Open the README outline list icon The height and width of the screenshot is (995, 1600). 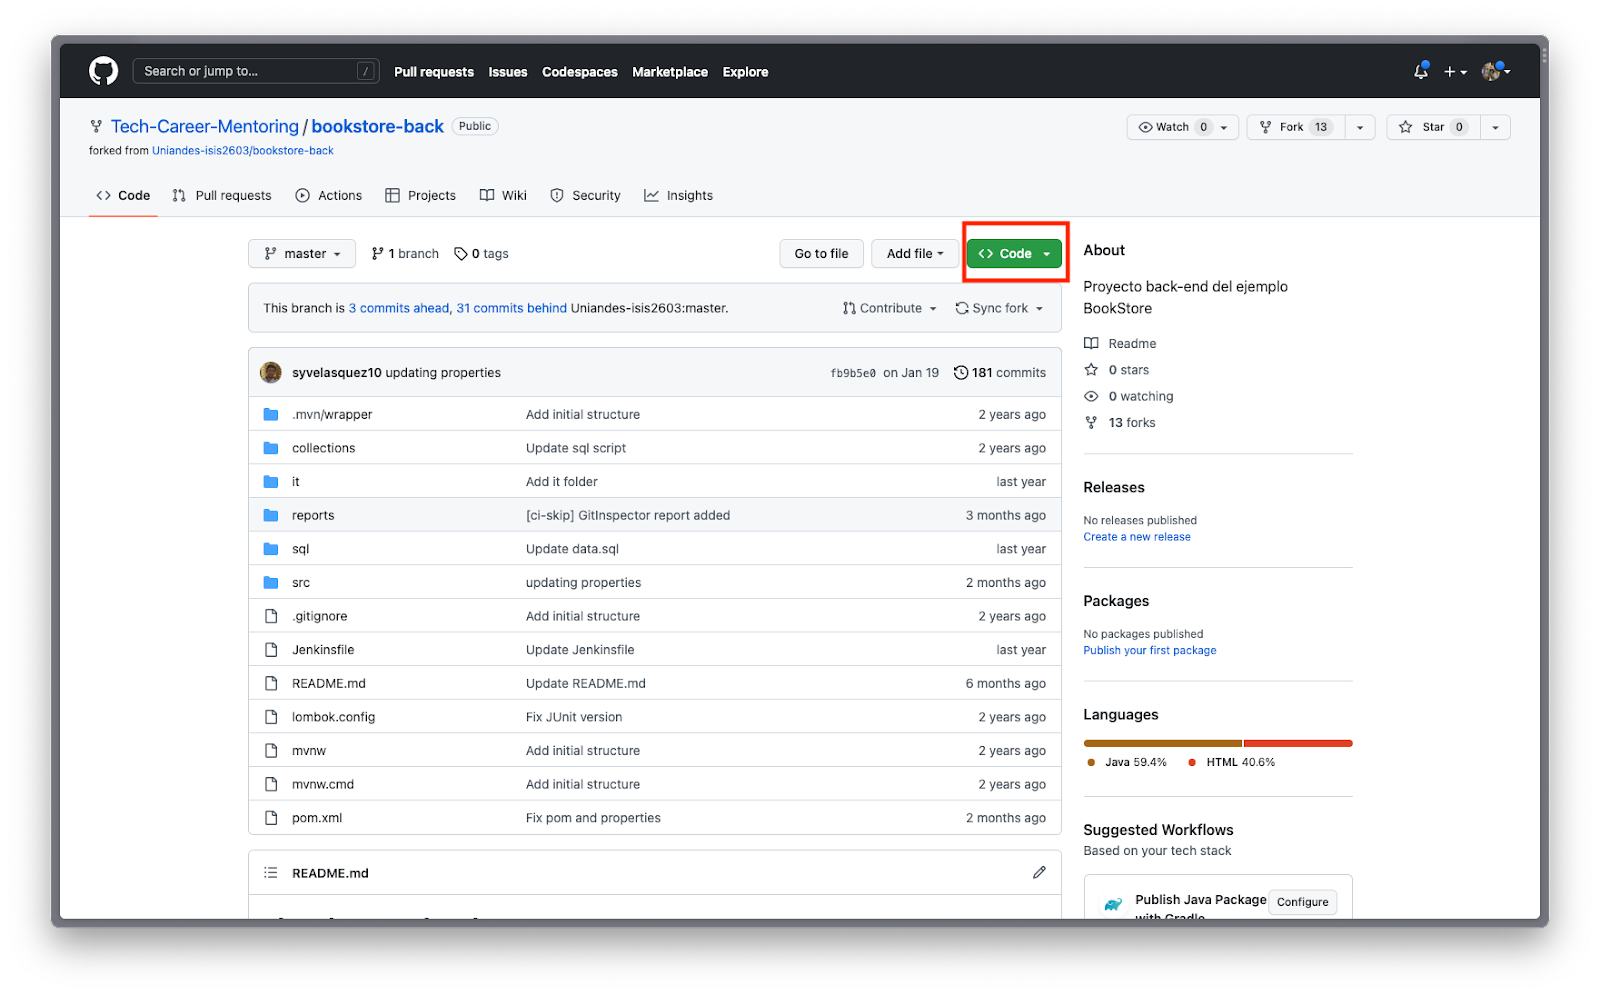[271, 873]
